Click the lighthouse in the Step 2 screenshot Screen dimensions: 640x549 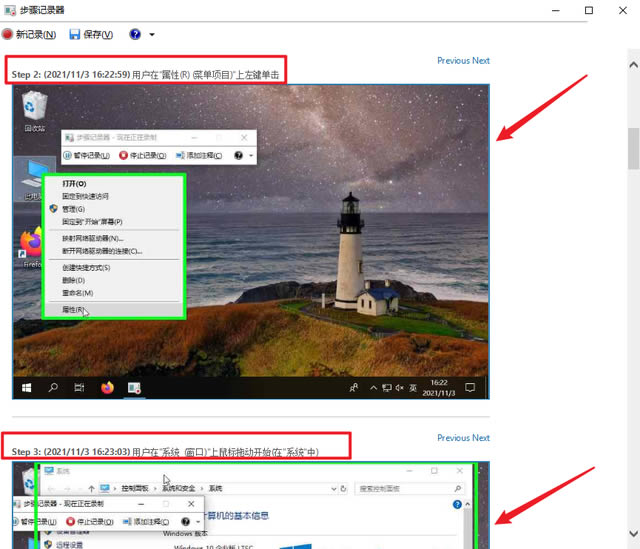pyautogui.click(x=350, y=252)
